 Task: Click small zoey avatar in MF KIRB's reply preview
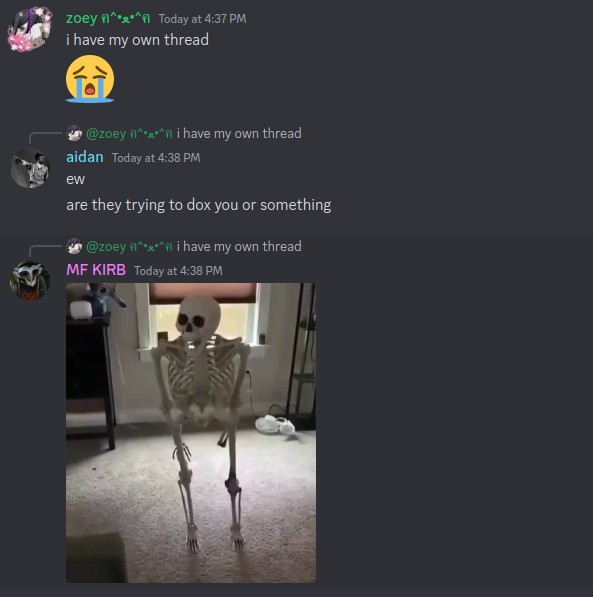74,246
